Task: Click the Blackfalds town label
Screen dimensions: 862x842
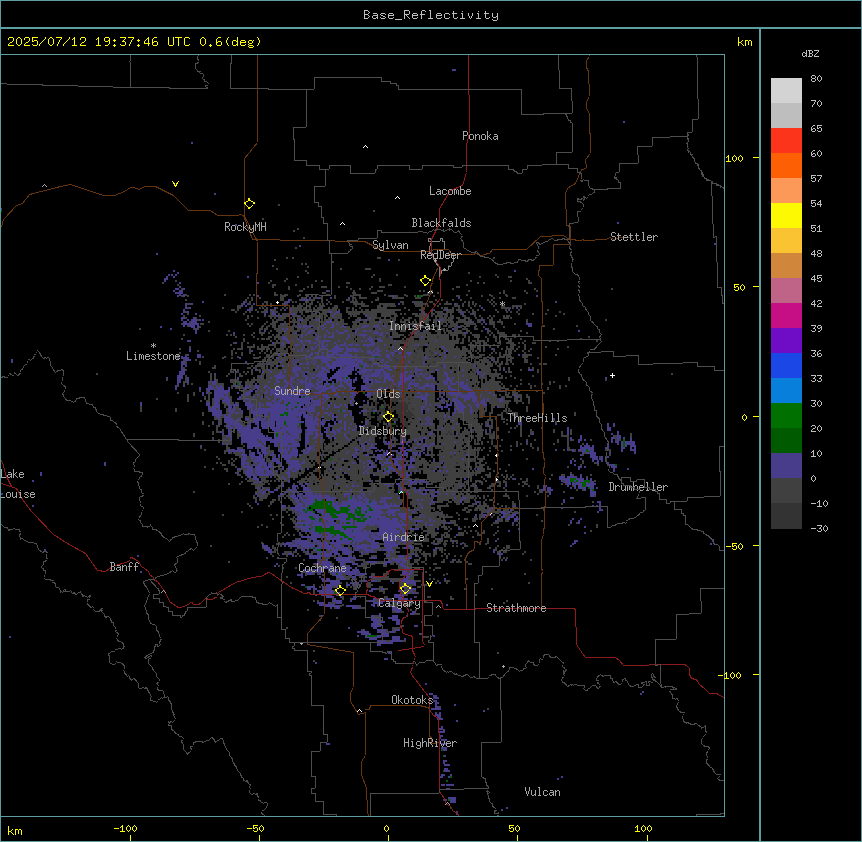Action: [441, 223]
